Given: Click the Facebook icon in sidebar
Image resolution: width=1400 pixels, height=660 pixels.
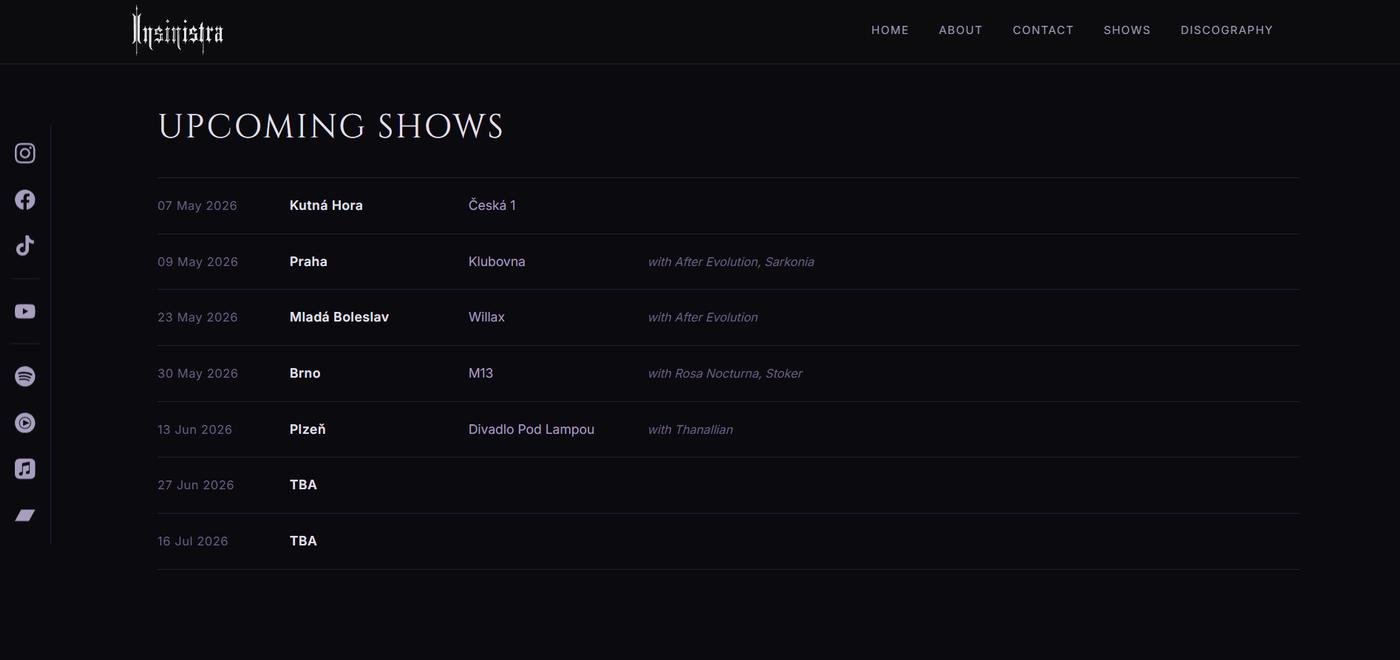Looking at the screenshot, I should coord(25,200).
